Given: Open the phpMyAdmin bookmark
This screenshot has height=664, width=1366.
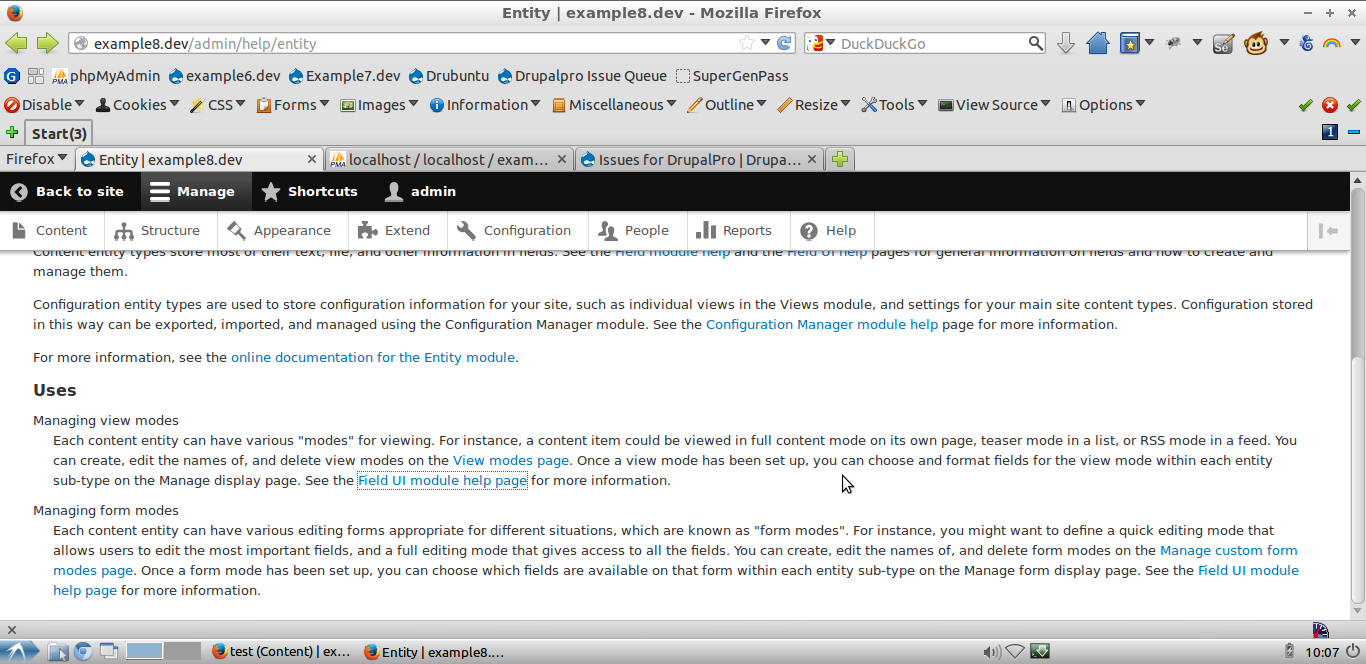Looking at the screenshot, I should [x=106, y=76].
